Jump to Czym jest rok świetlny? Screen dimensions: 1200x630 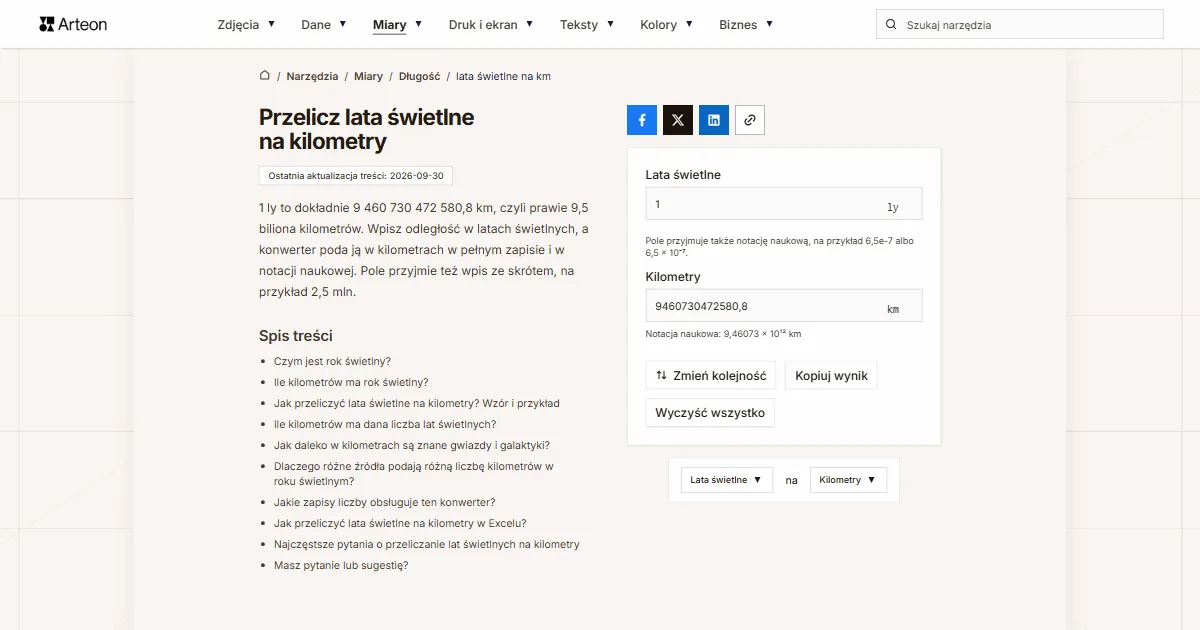coord(332,361)
